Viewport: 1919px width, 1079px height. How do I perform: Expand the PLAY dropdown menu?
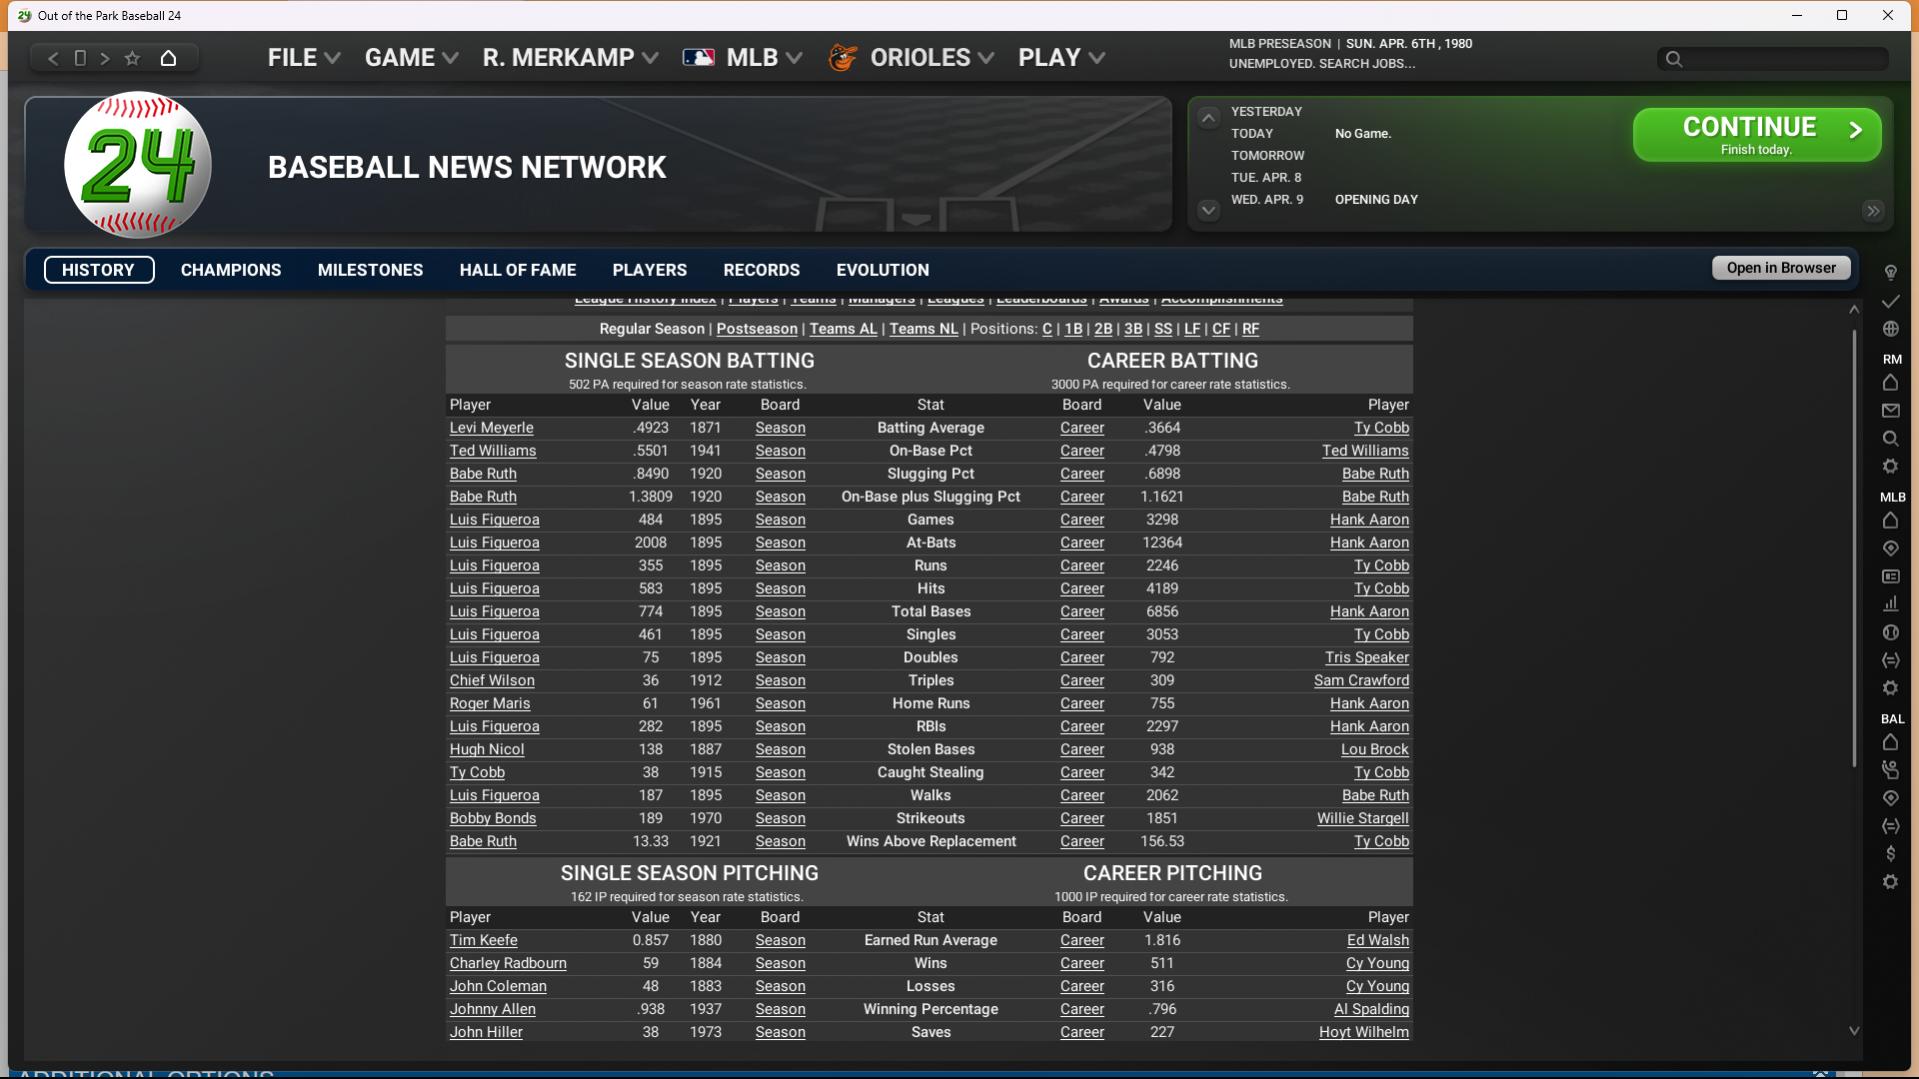pyautogui.click(x=1061, y=58)
